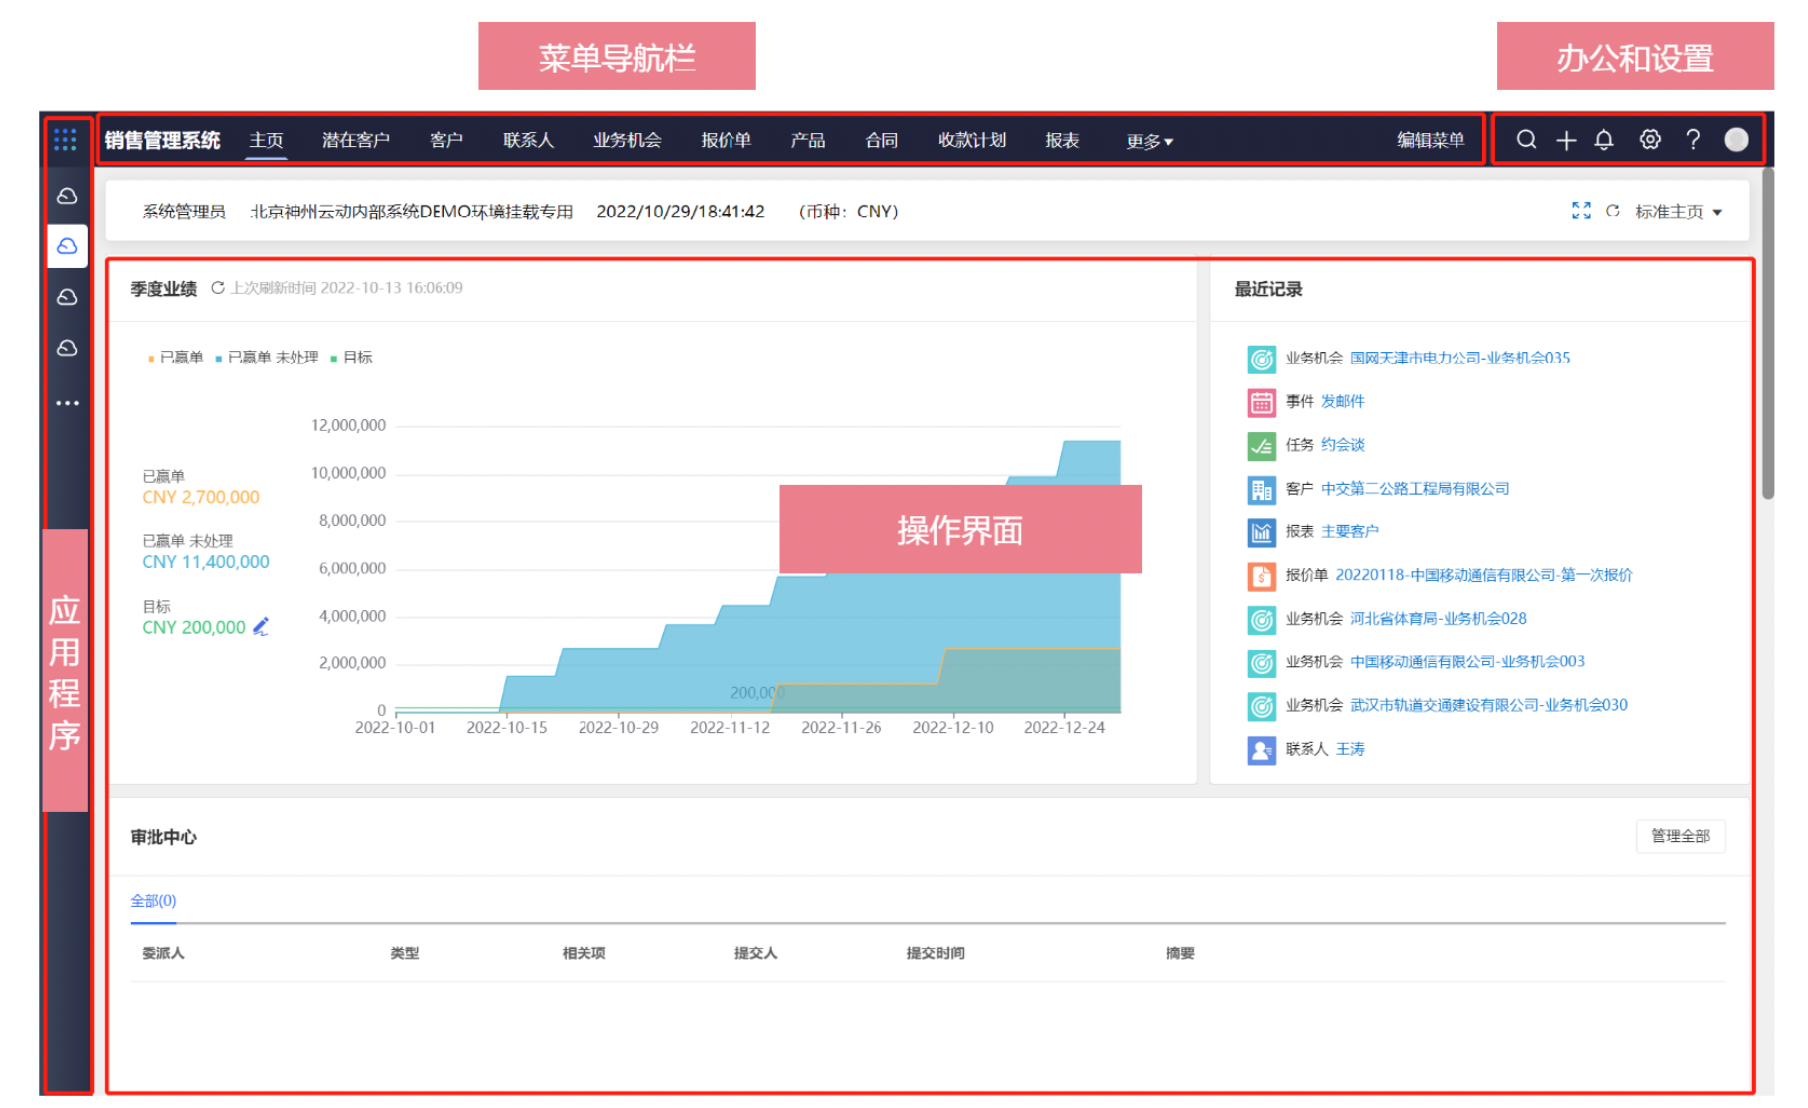Open the 中交第二公路工程局有限公司 customer link
The width and height of the screenshot is (1808, 1108).
(1414, 489)
